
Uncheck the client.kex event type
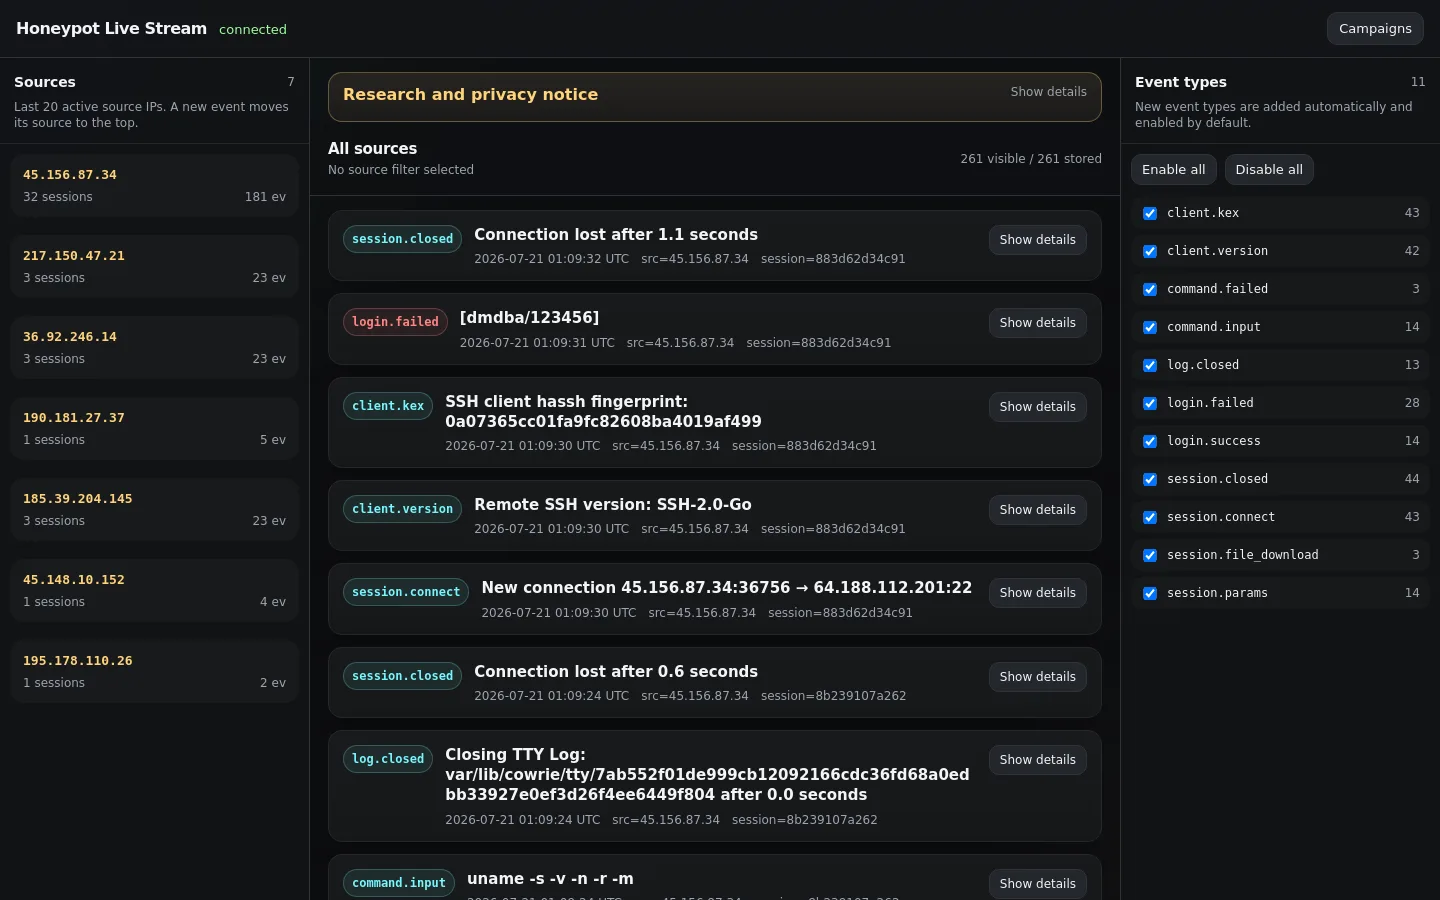pos(1150,213)
